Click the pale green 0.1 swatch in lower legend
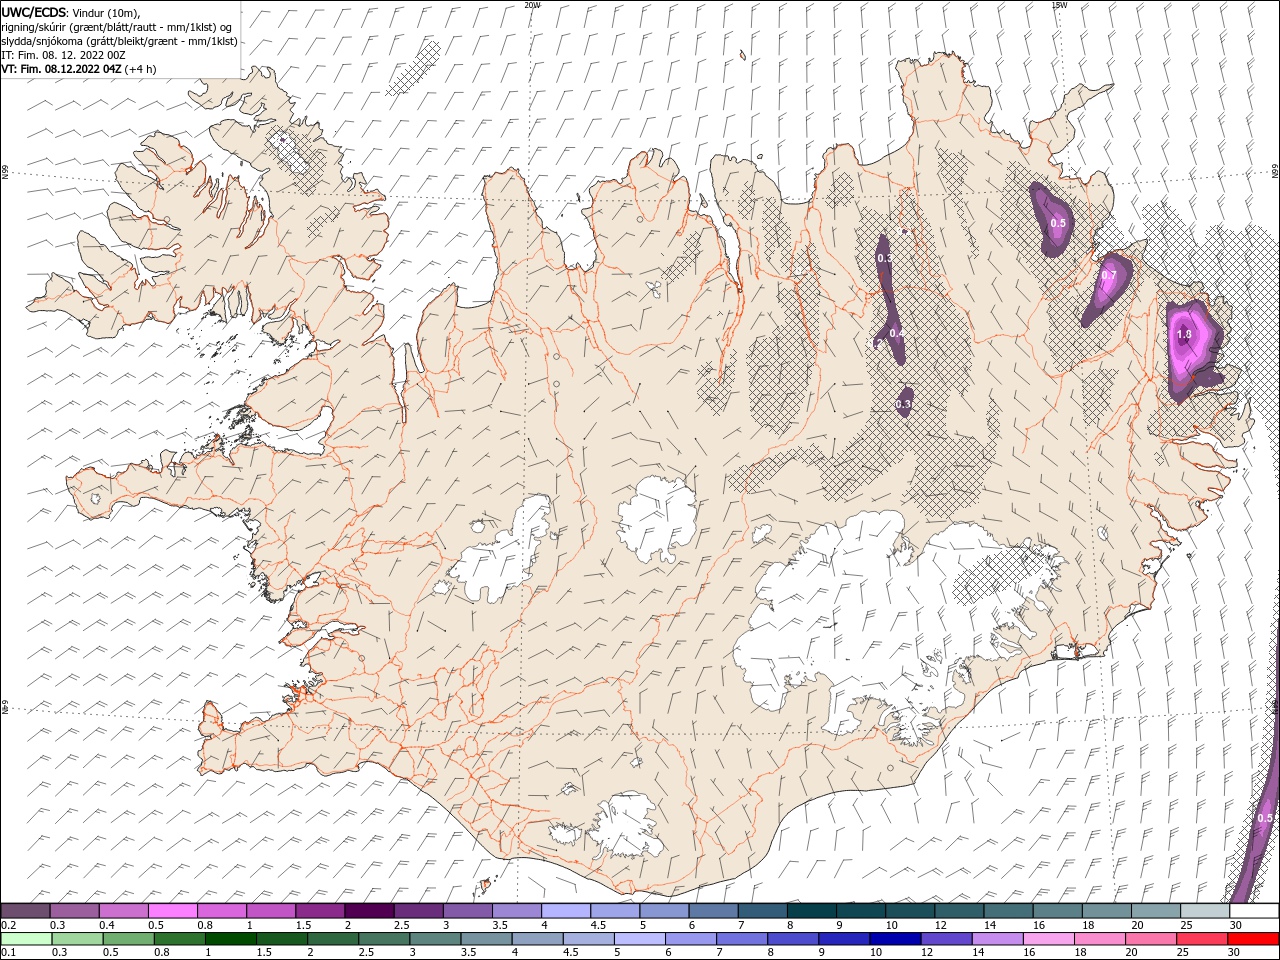Viewport: 1280px width, 960px height. click(27, 939)
